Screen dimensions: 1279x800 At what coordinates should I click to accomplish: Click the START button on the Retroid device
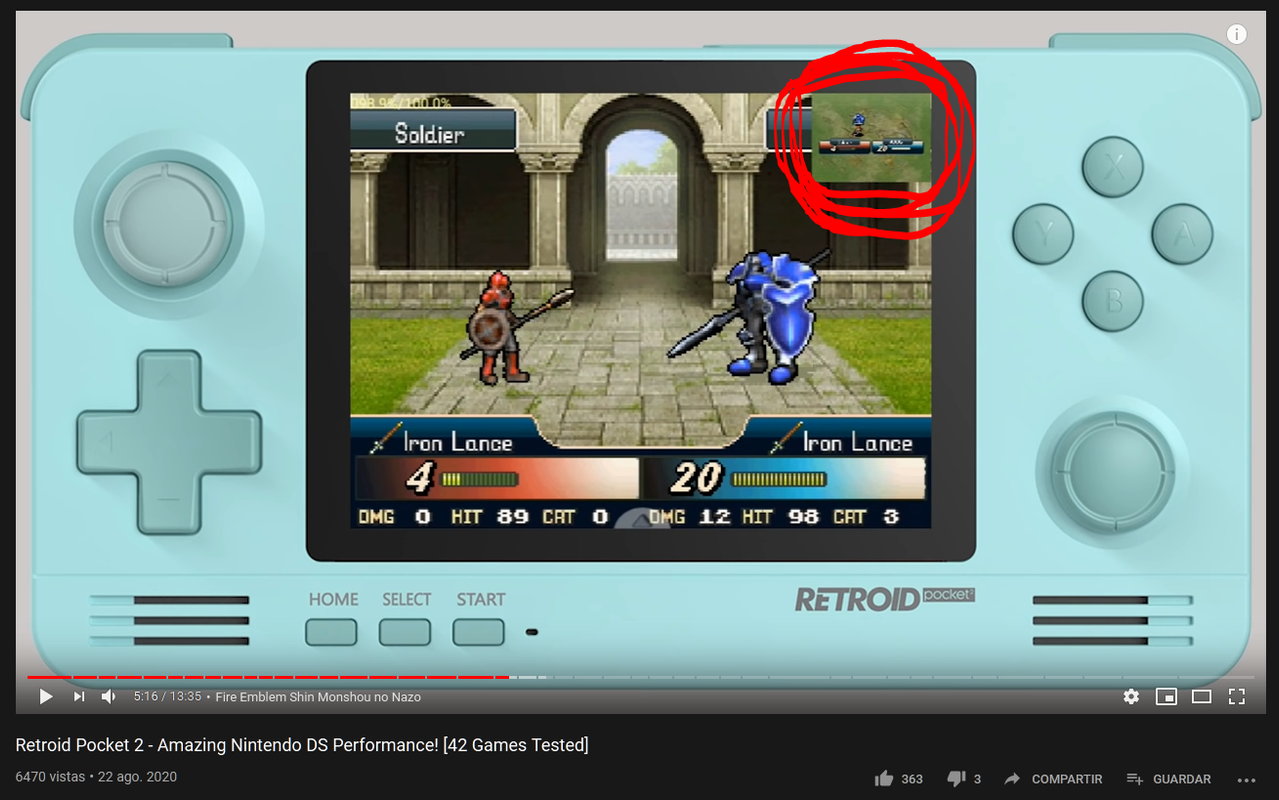pos(479,632)
